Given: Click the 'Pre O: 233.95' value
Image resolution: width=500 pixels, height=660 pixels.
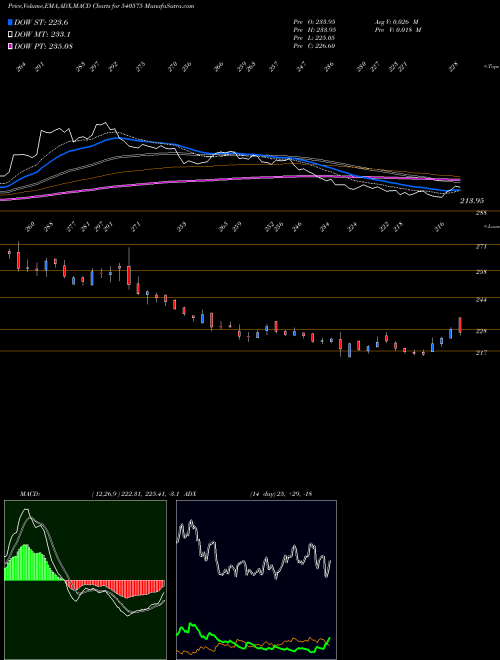Looking at the screenshot, I should pos(314,21).
